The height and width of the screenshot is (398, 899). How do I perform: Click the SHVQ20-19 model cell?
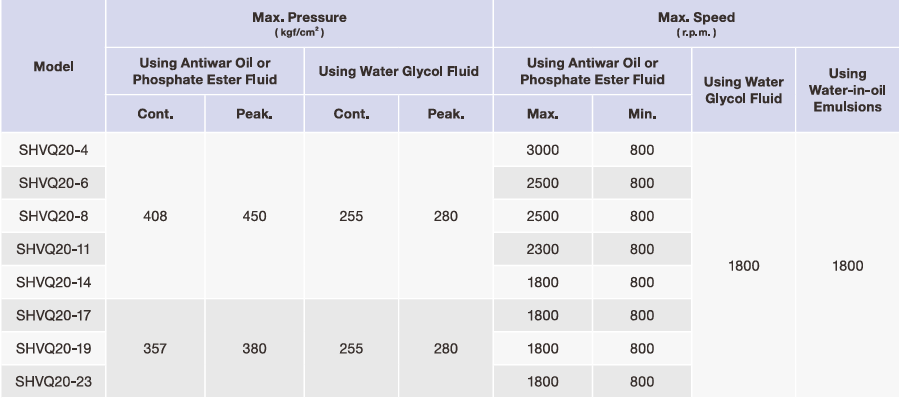(53, 349)
